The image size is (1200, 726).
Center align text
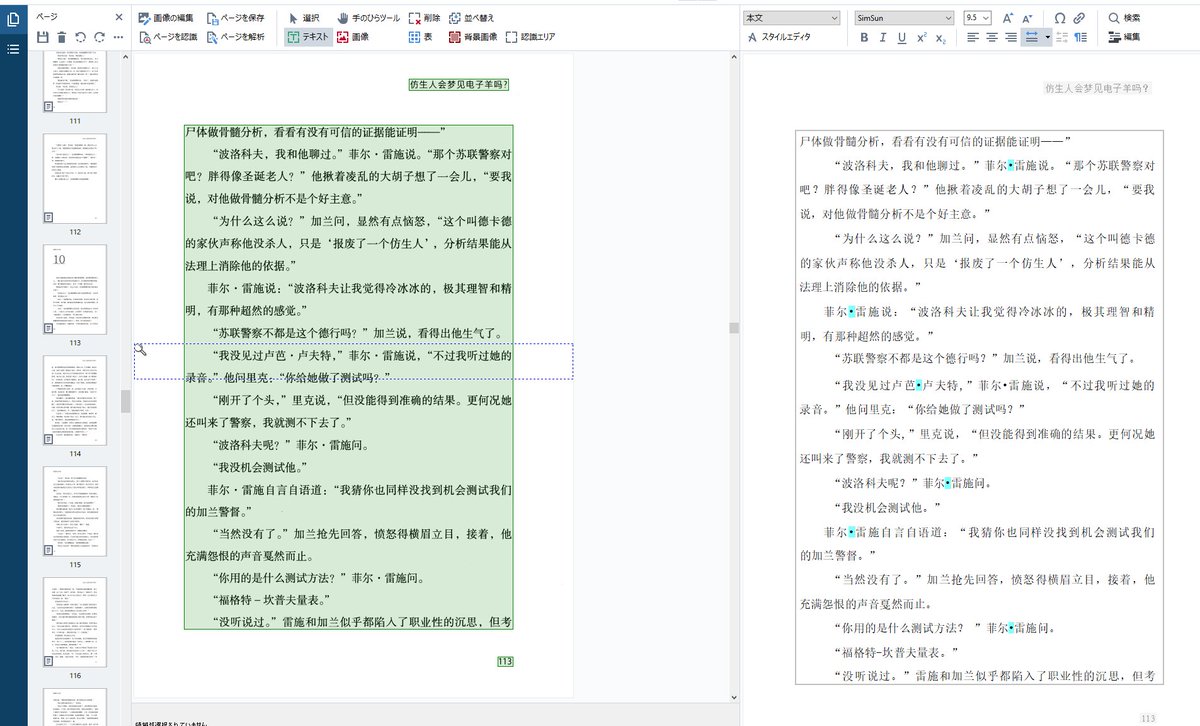[x=992, y=38]
